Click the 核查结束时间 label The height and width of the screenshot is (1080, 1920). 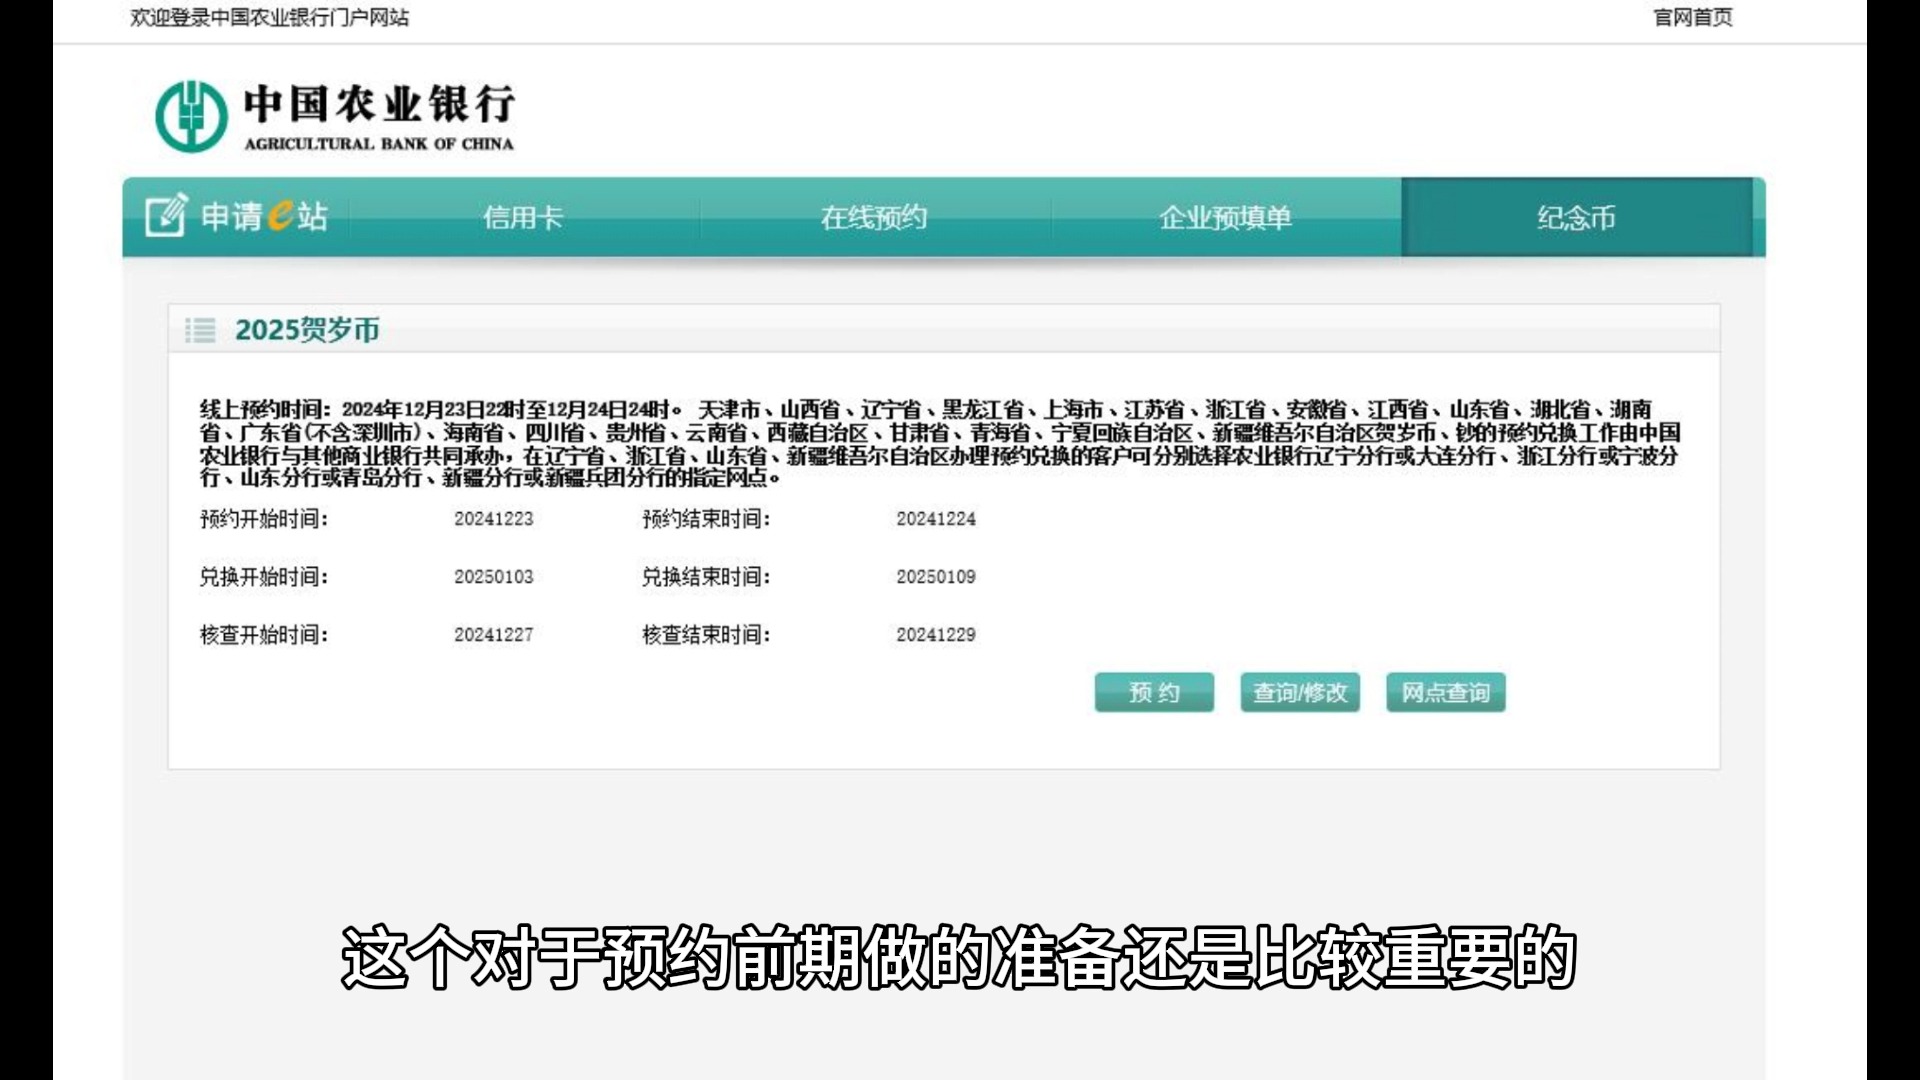click(706, 635)
